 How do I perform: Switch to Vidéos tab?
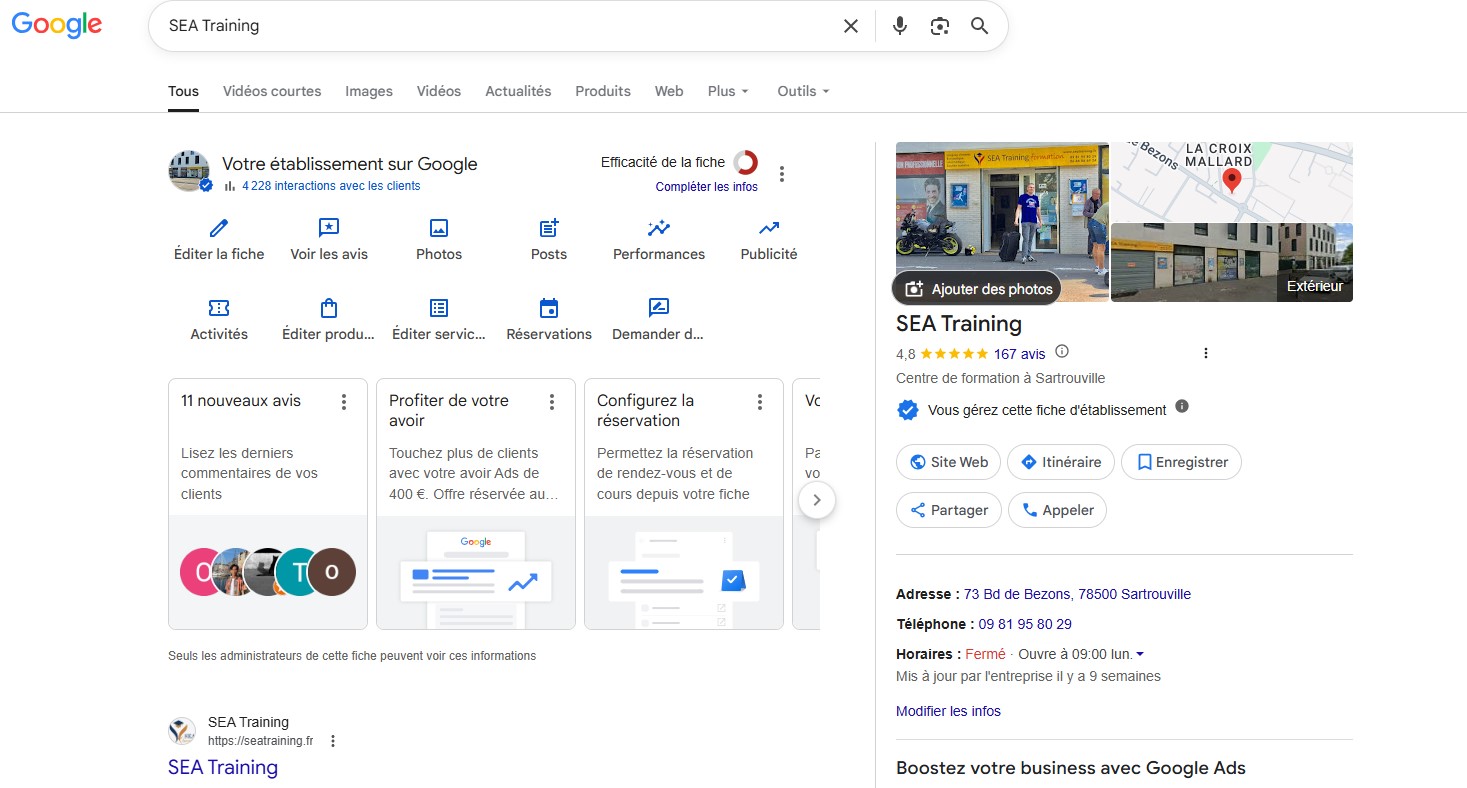point(439,91)
